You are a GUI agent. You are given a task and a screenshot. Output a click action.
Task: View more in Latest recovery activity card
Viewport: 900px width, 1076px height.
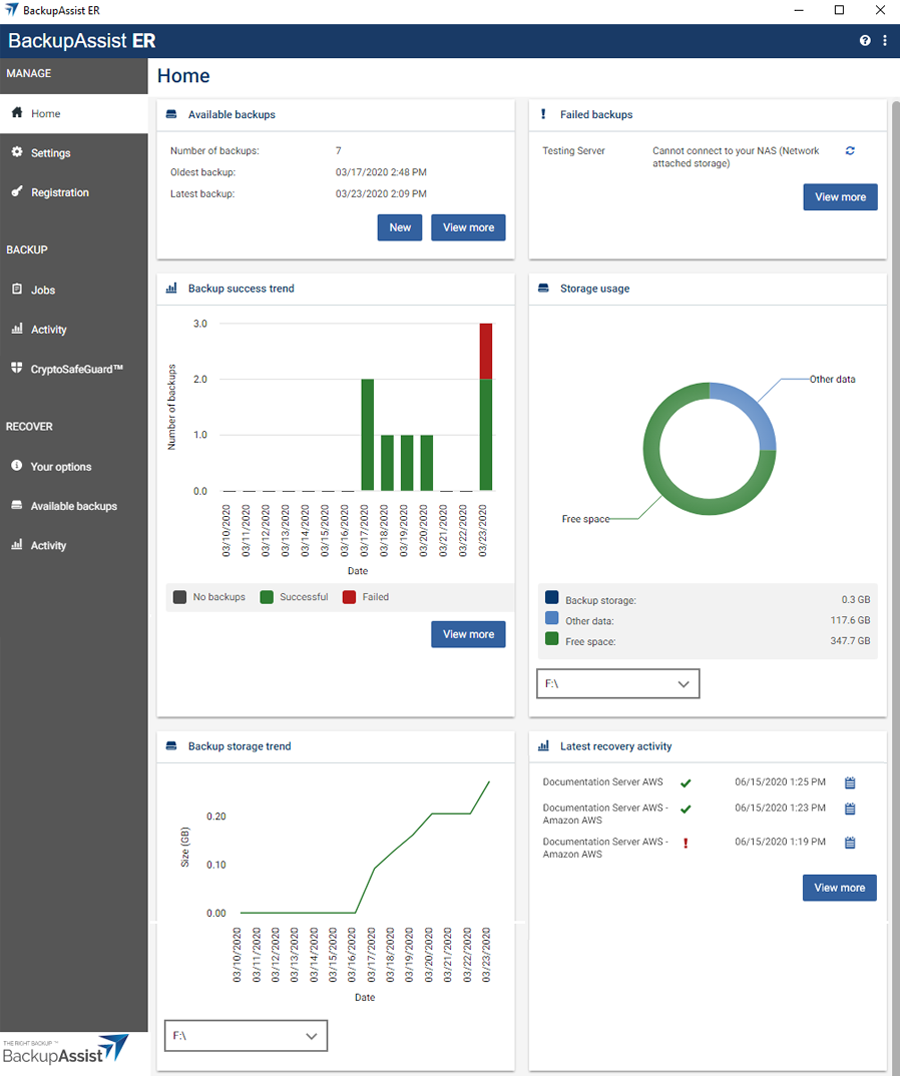[x=840, y=887]
